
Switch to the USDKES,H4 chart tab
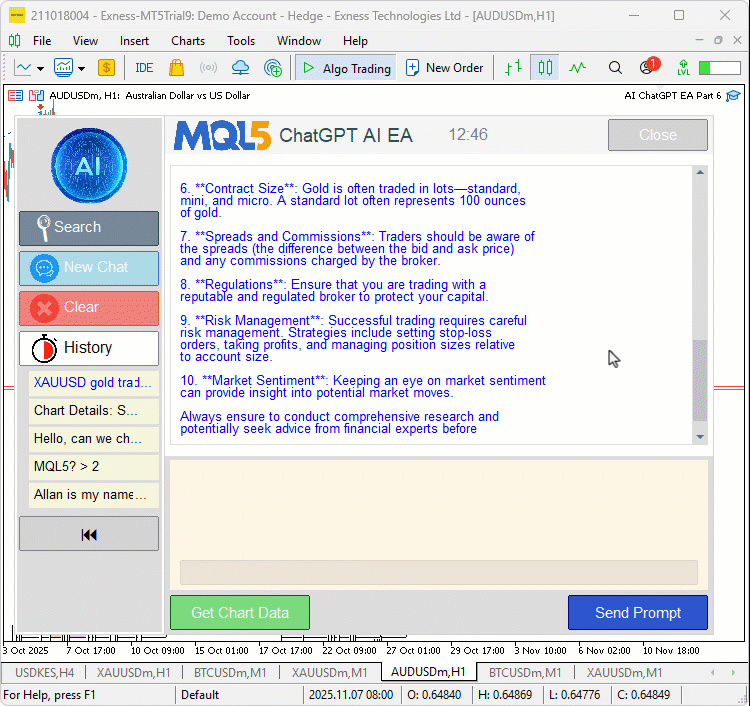44,673
